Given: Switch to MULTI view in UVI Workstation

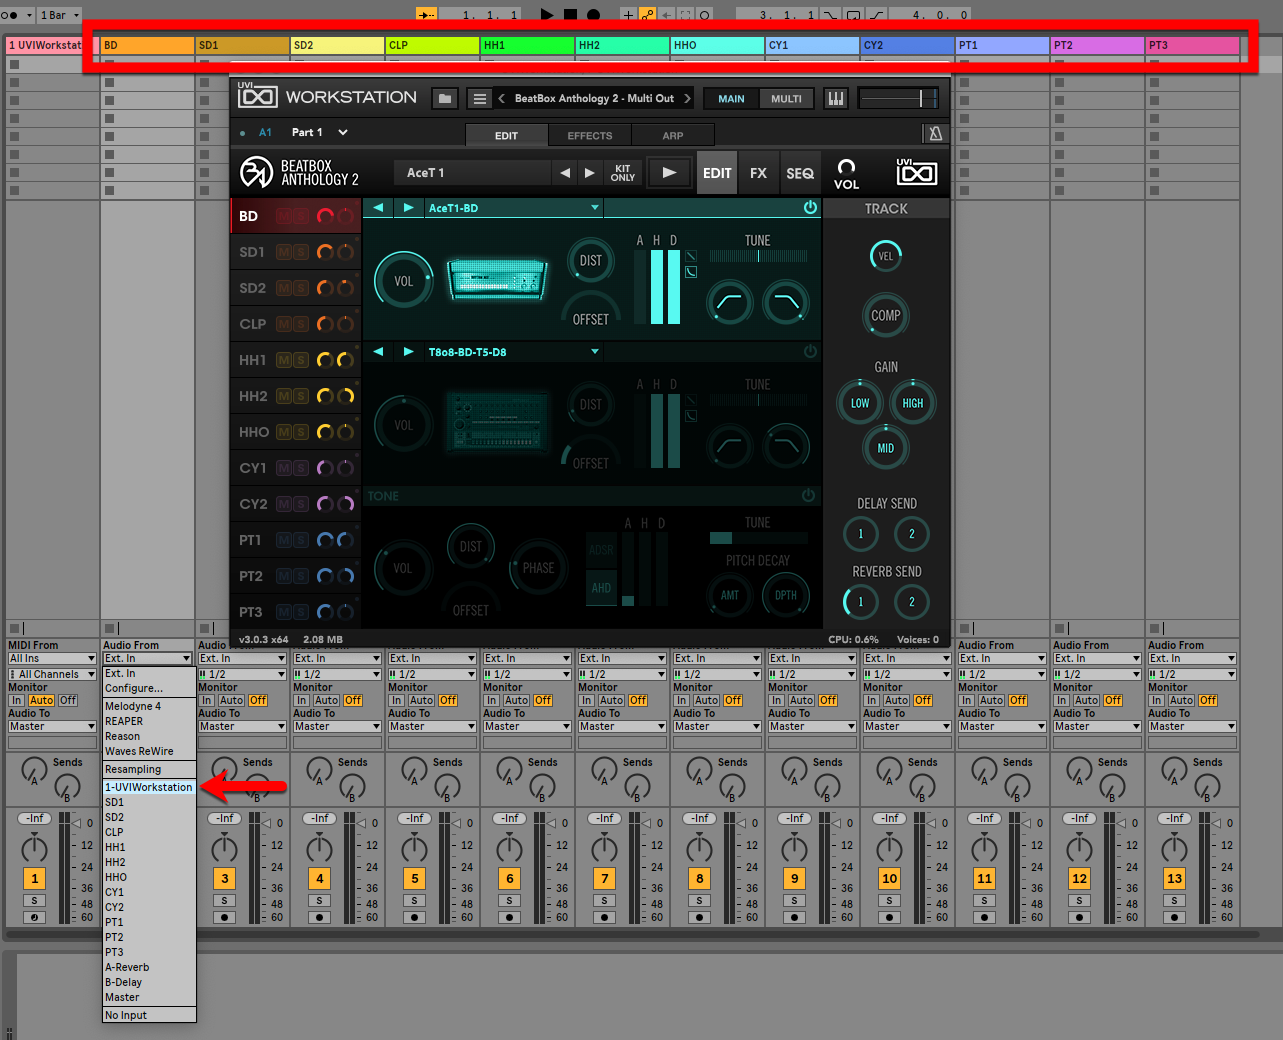Looking at the screenshot, I should (786, 98).
